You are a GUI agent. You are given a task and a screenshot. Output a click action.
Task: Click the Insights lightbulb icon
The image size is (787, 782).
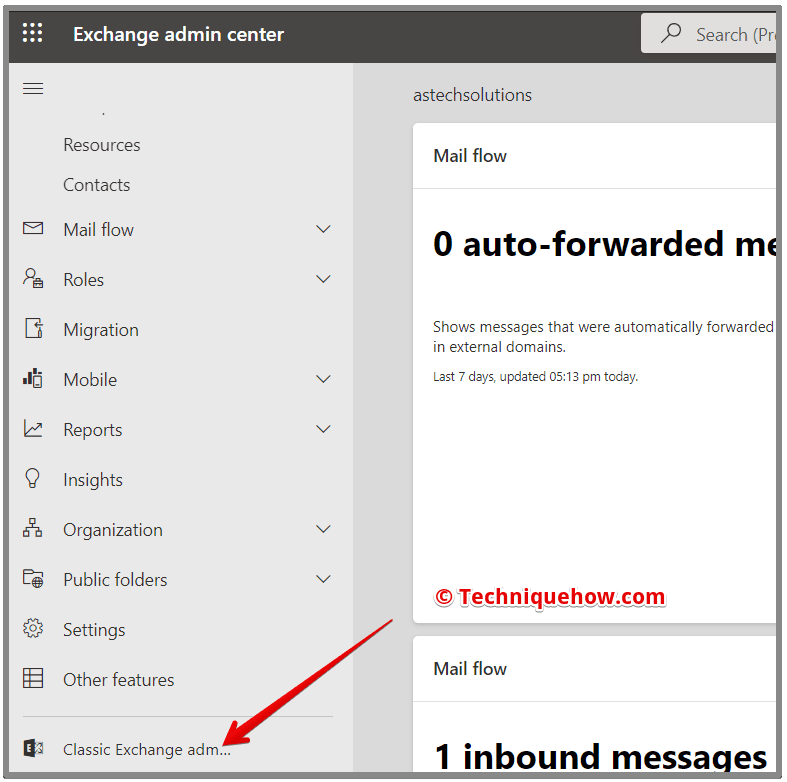[33, 478]
